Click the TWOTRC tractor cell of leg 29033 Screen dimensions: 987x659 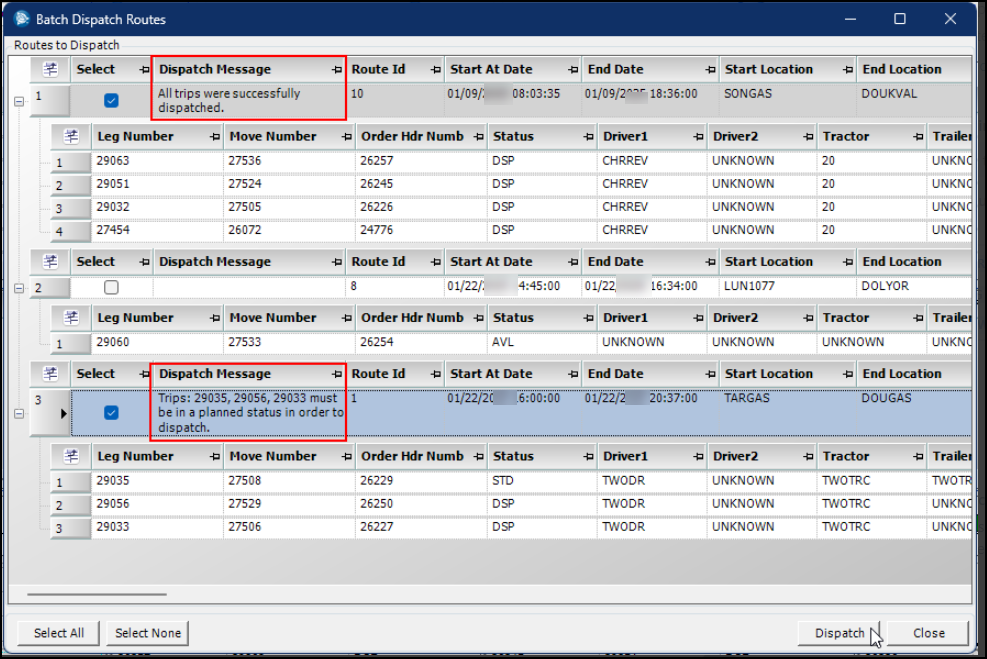click(x=871, y=527)
